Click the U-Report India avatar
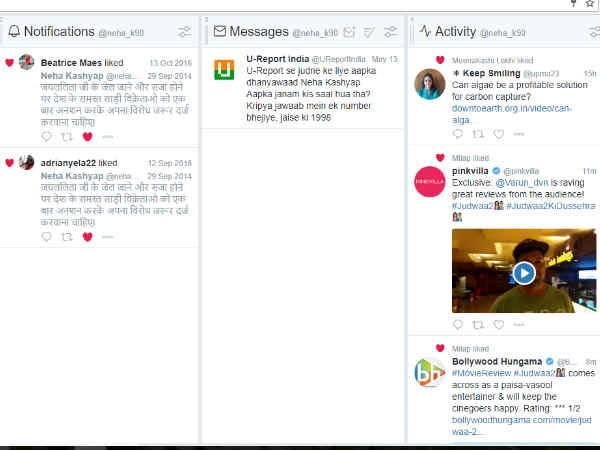600x450 pixels. [x=224, y=70]
